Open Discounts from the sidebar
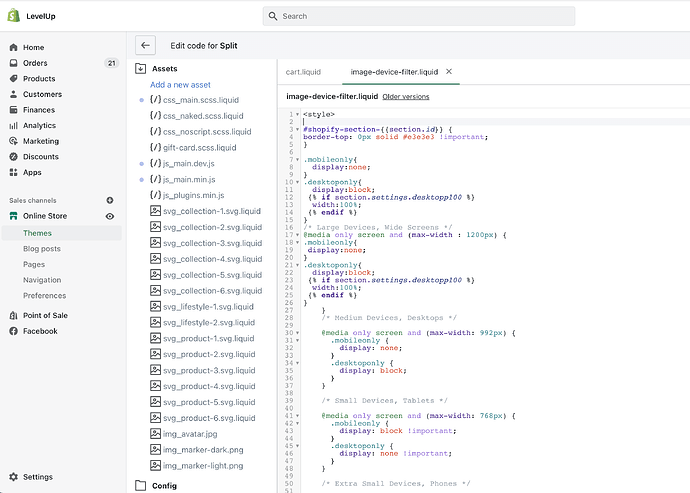This screenshot has width=690, height=493. point(40,157)
